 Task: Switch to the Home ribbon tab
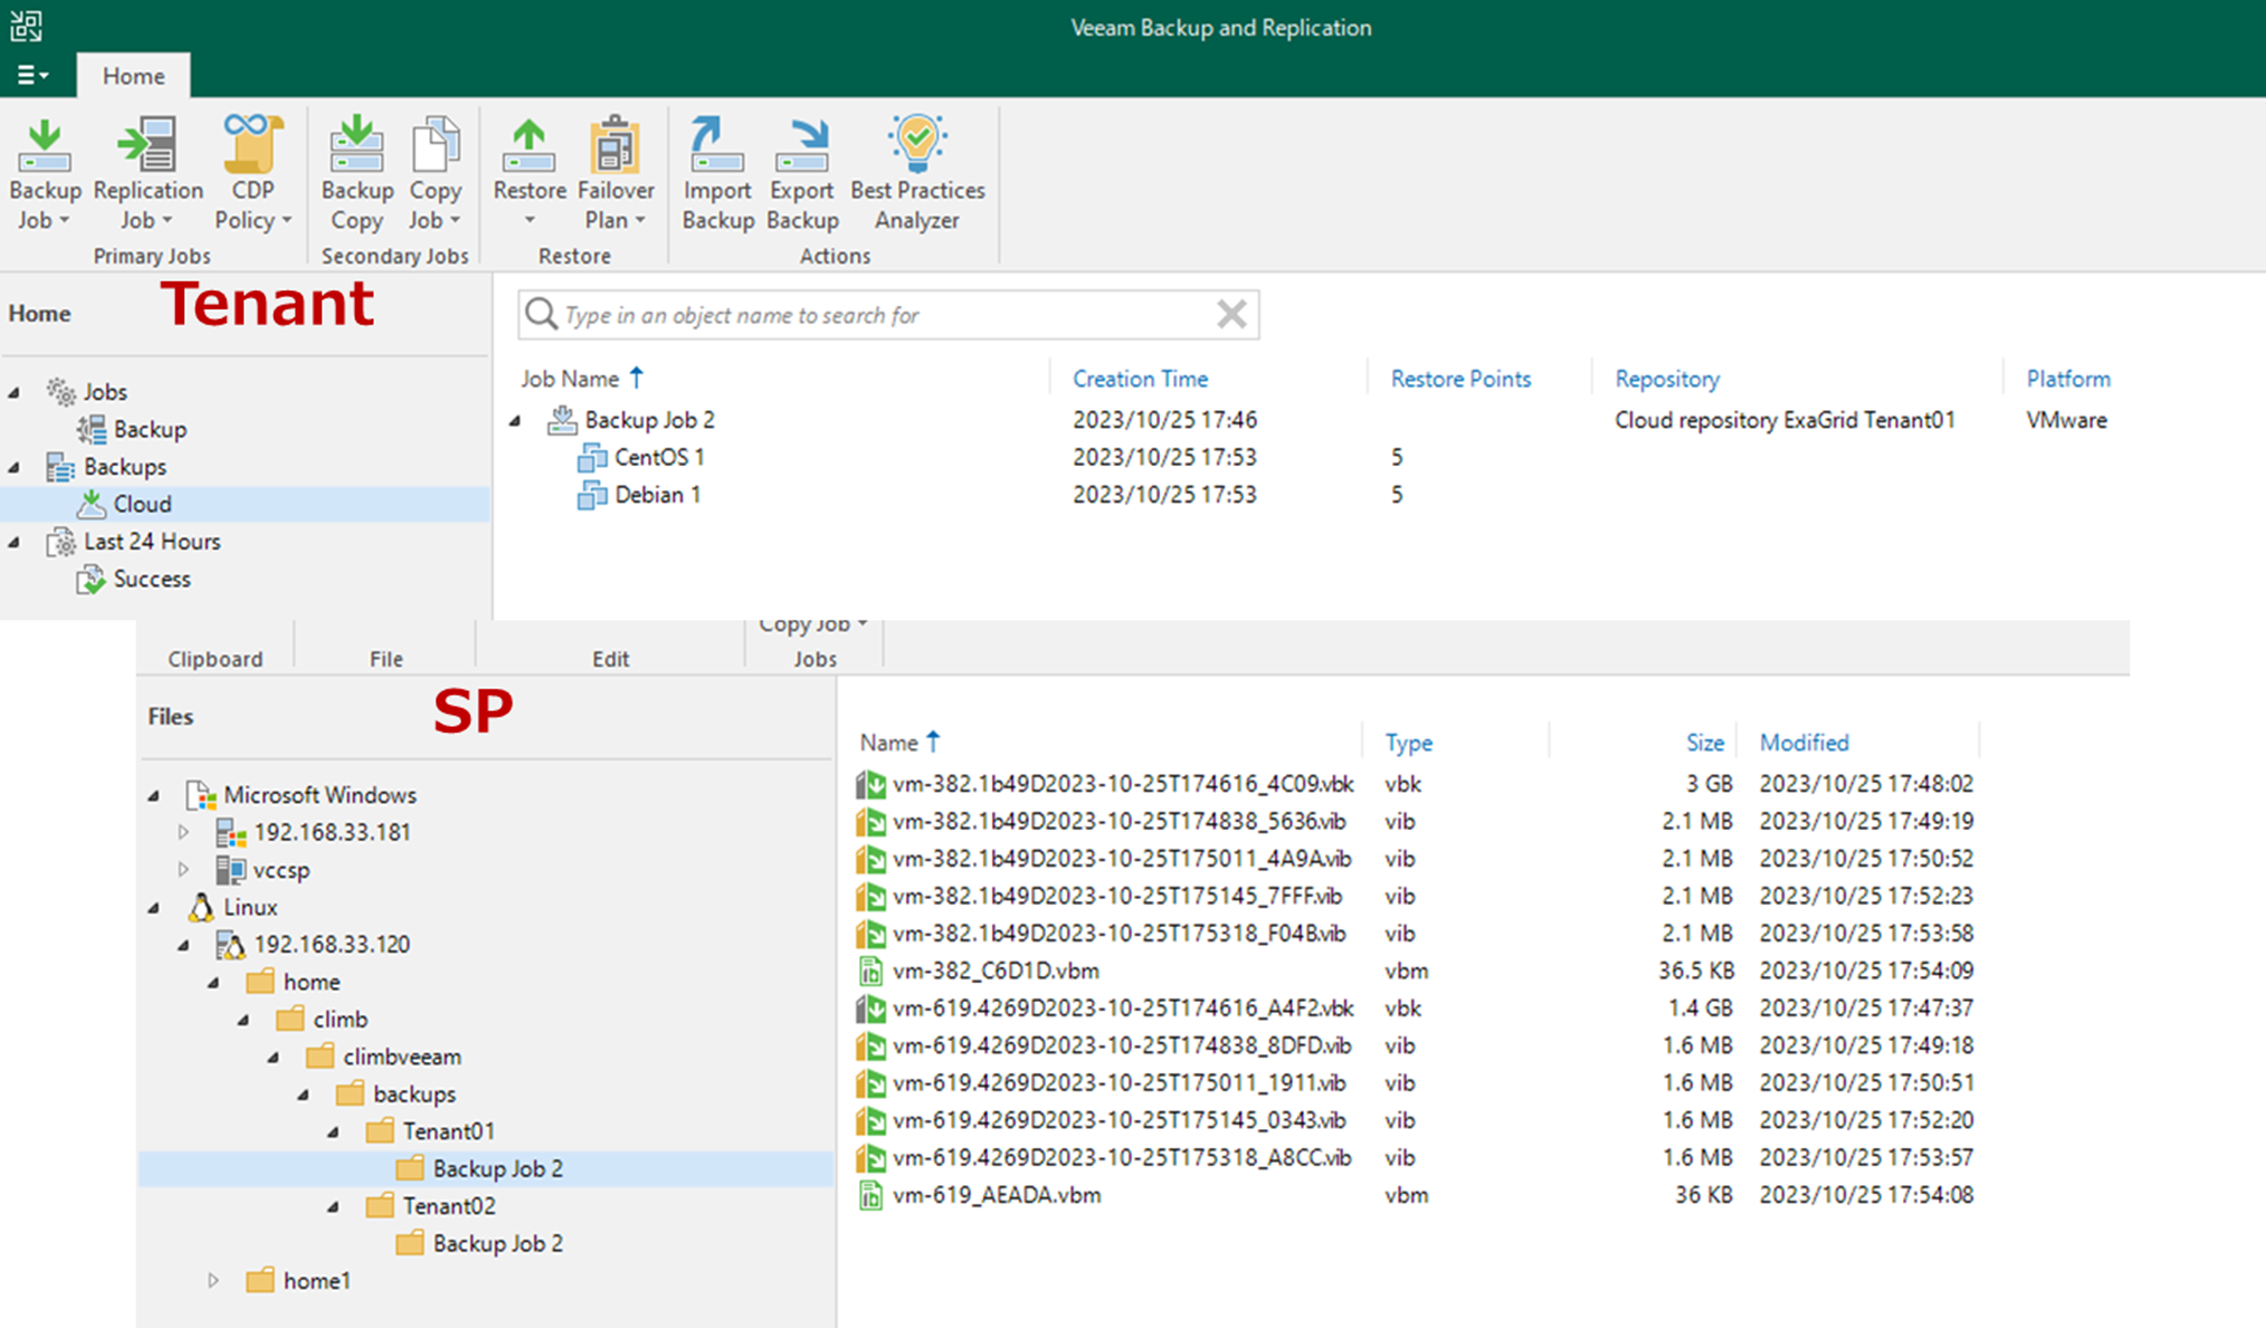point(133,76)
